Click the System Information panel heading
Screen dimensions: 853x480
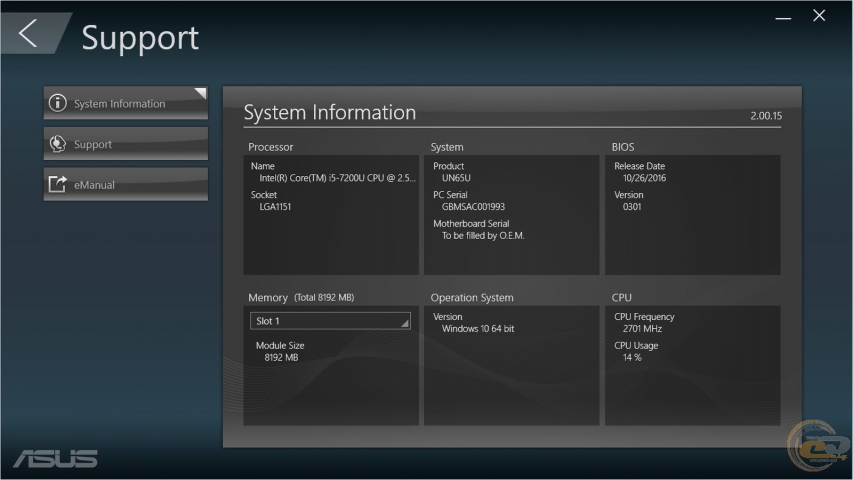(330, 113)
